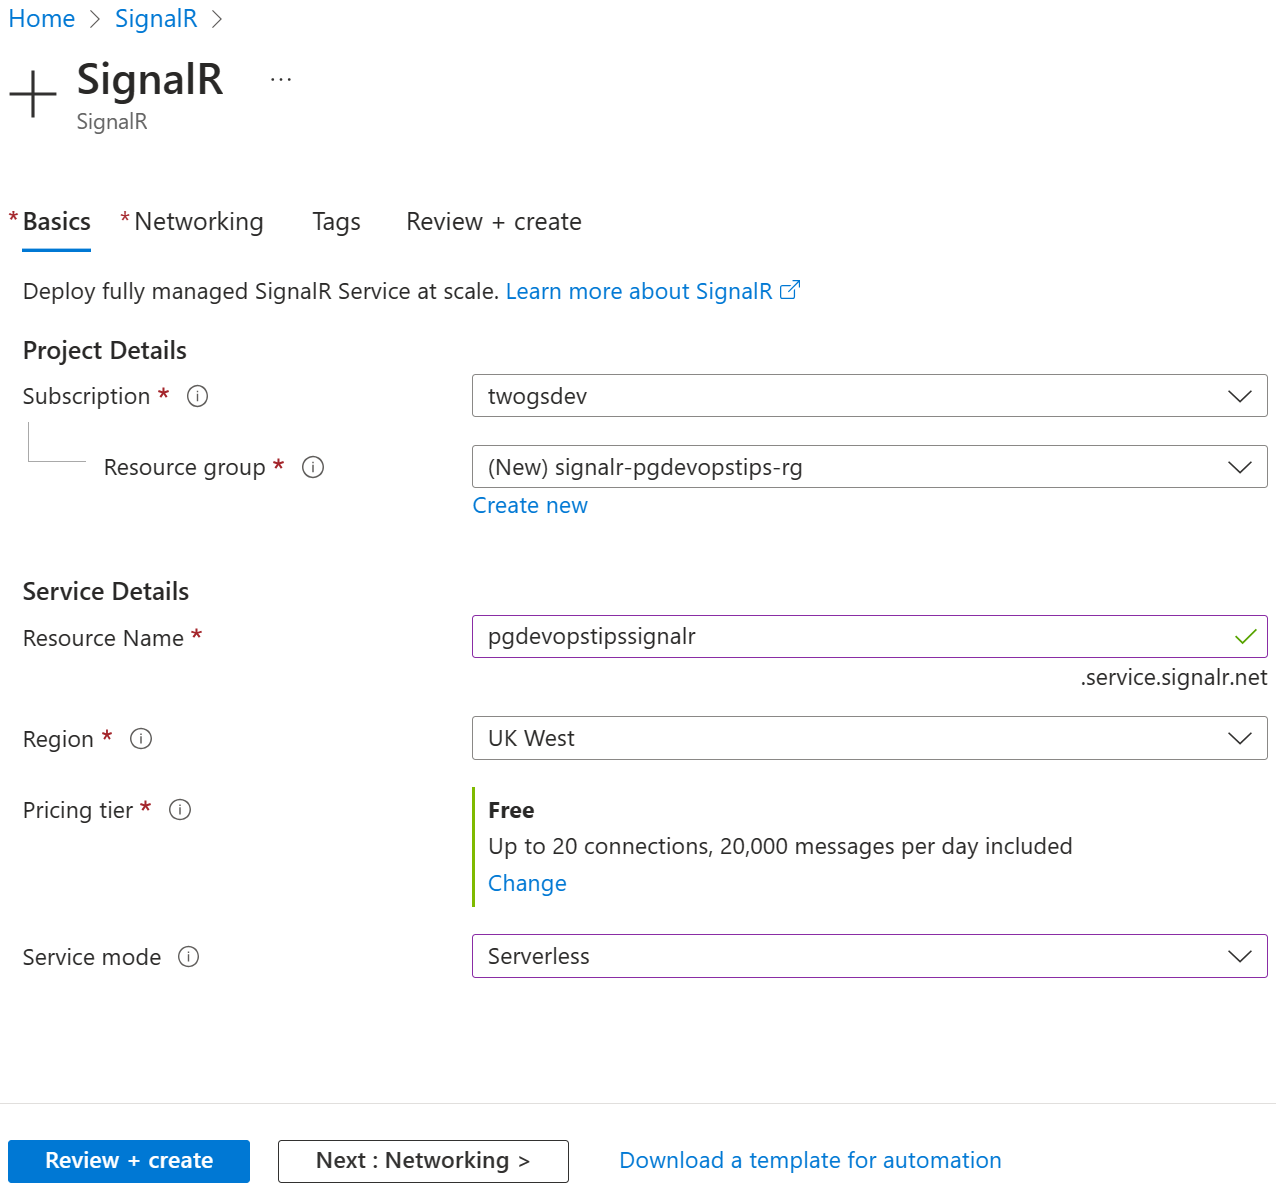Show info tooltip for Region

[141, 739]
